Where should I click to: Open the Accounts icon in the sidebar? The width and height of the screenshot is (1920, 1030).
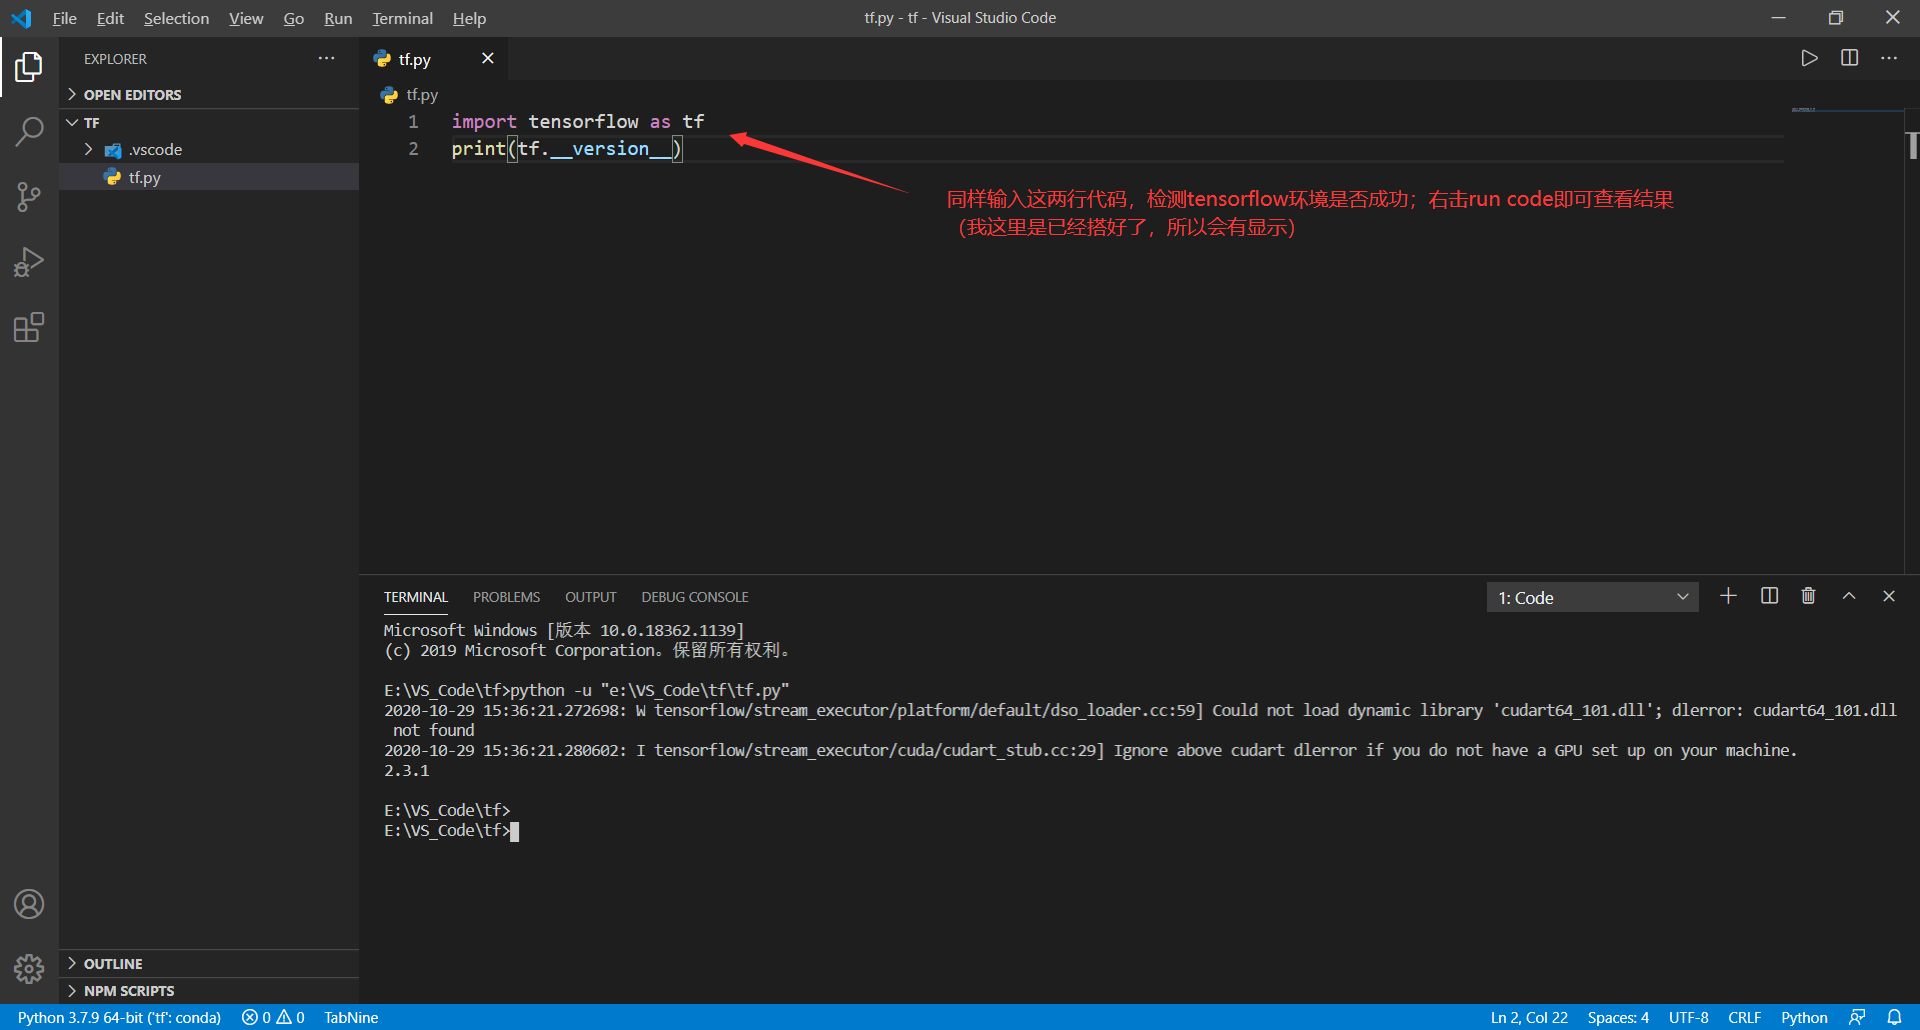pos(29,903)
